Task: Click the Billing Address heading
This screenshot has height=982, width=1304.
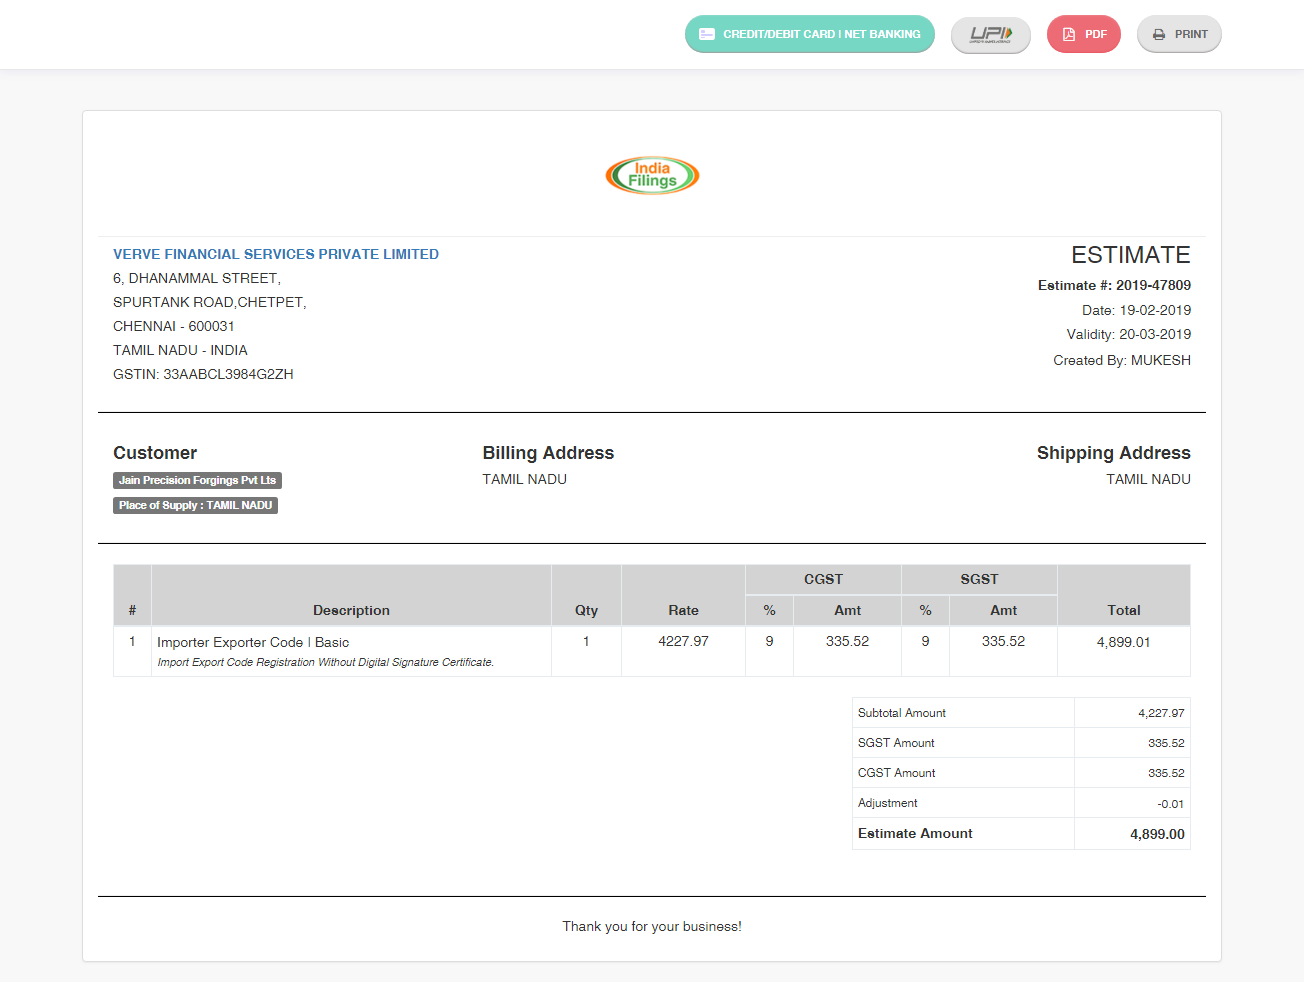Action: (548, 452)
